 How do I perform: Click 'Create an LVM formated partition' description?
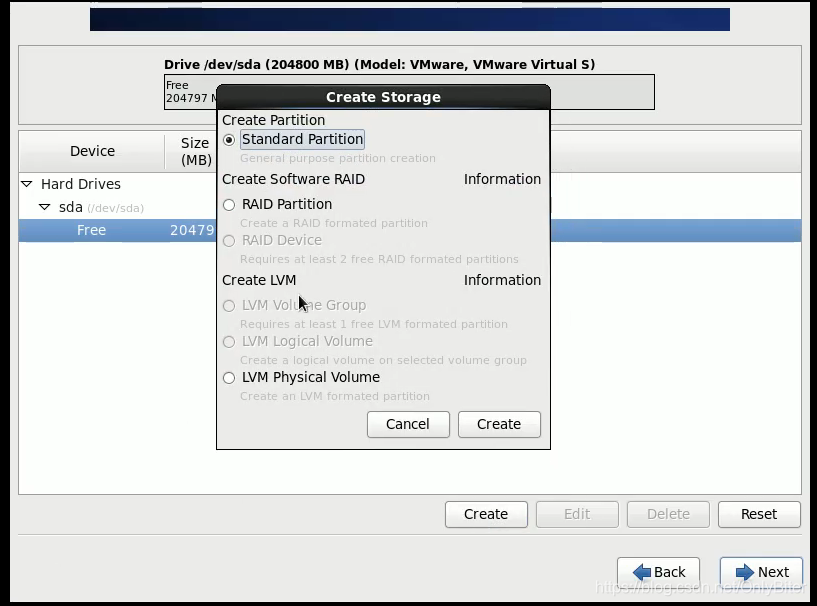click(x=335, y=396)
